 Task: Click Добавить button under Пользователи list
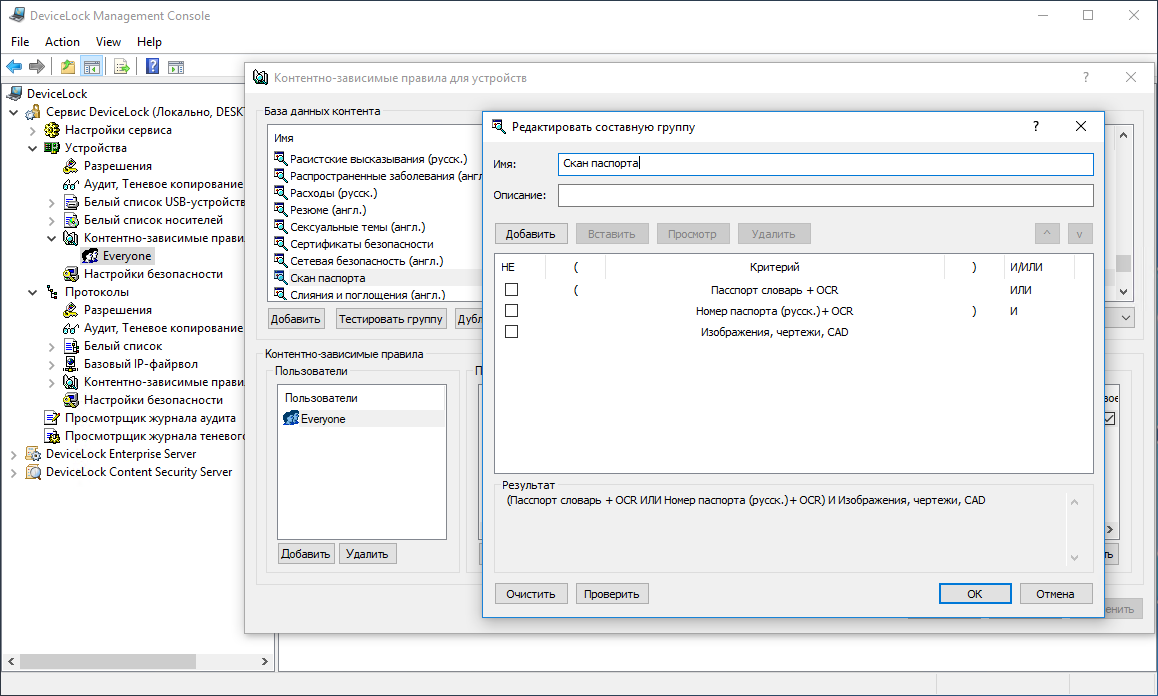click(306, 553)
